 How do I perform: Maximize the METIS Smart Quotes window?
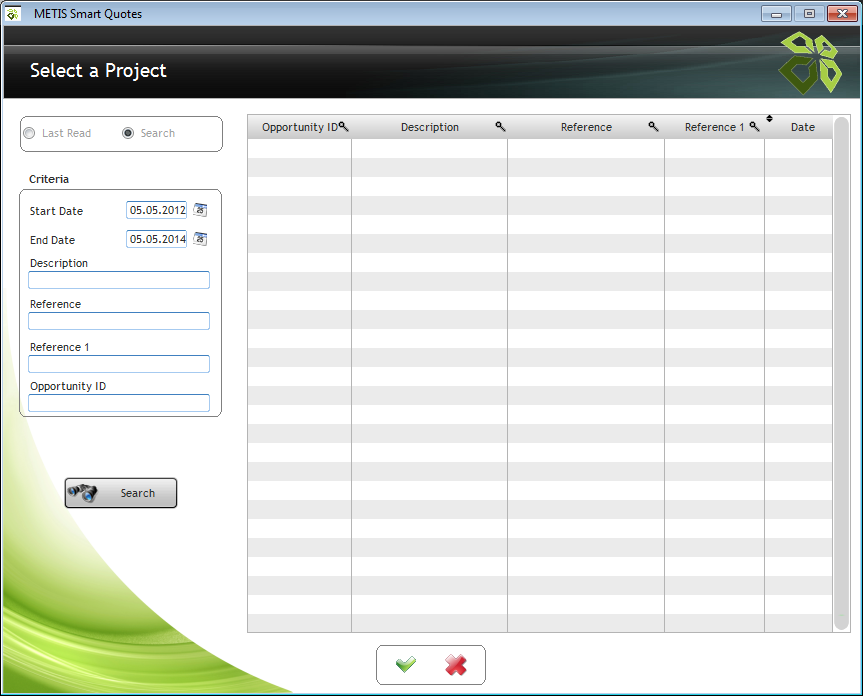click(x=809, y=14)
